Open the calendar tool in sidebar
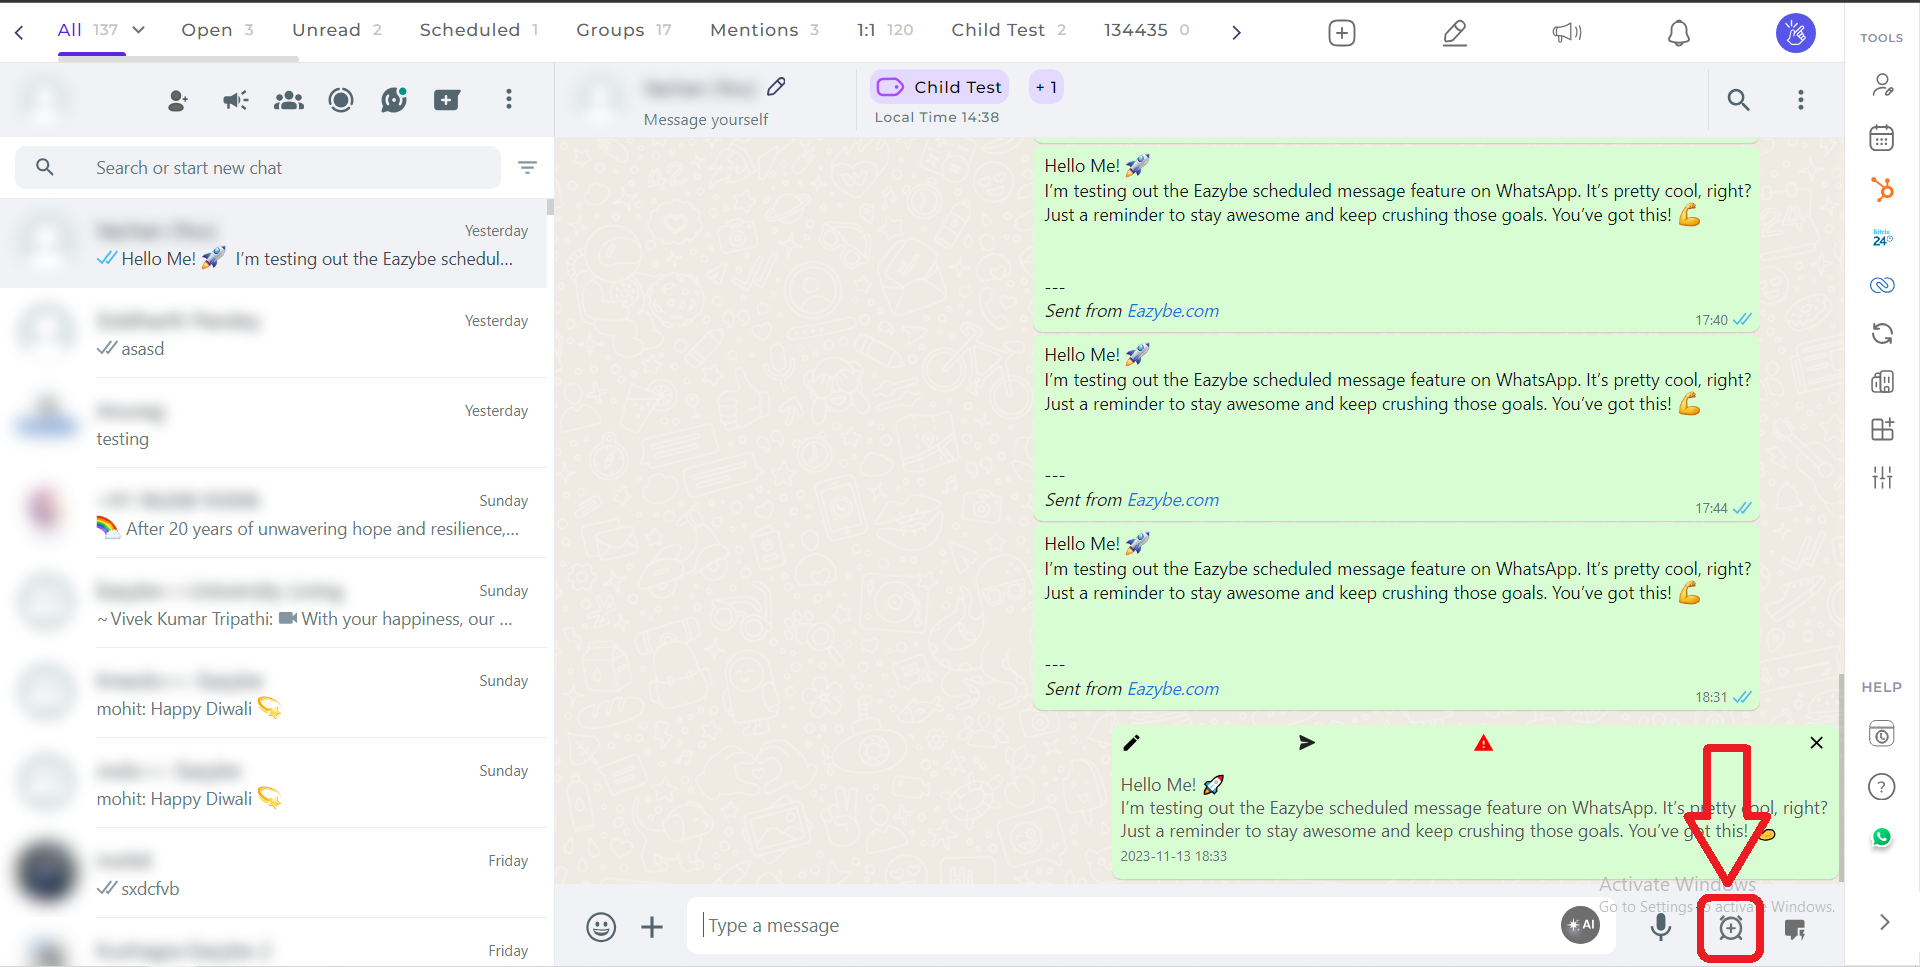This screenshot has width=1920, height=967. pos(1882,138)
